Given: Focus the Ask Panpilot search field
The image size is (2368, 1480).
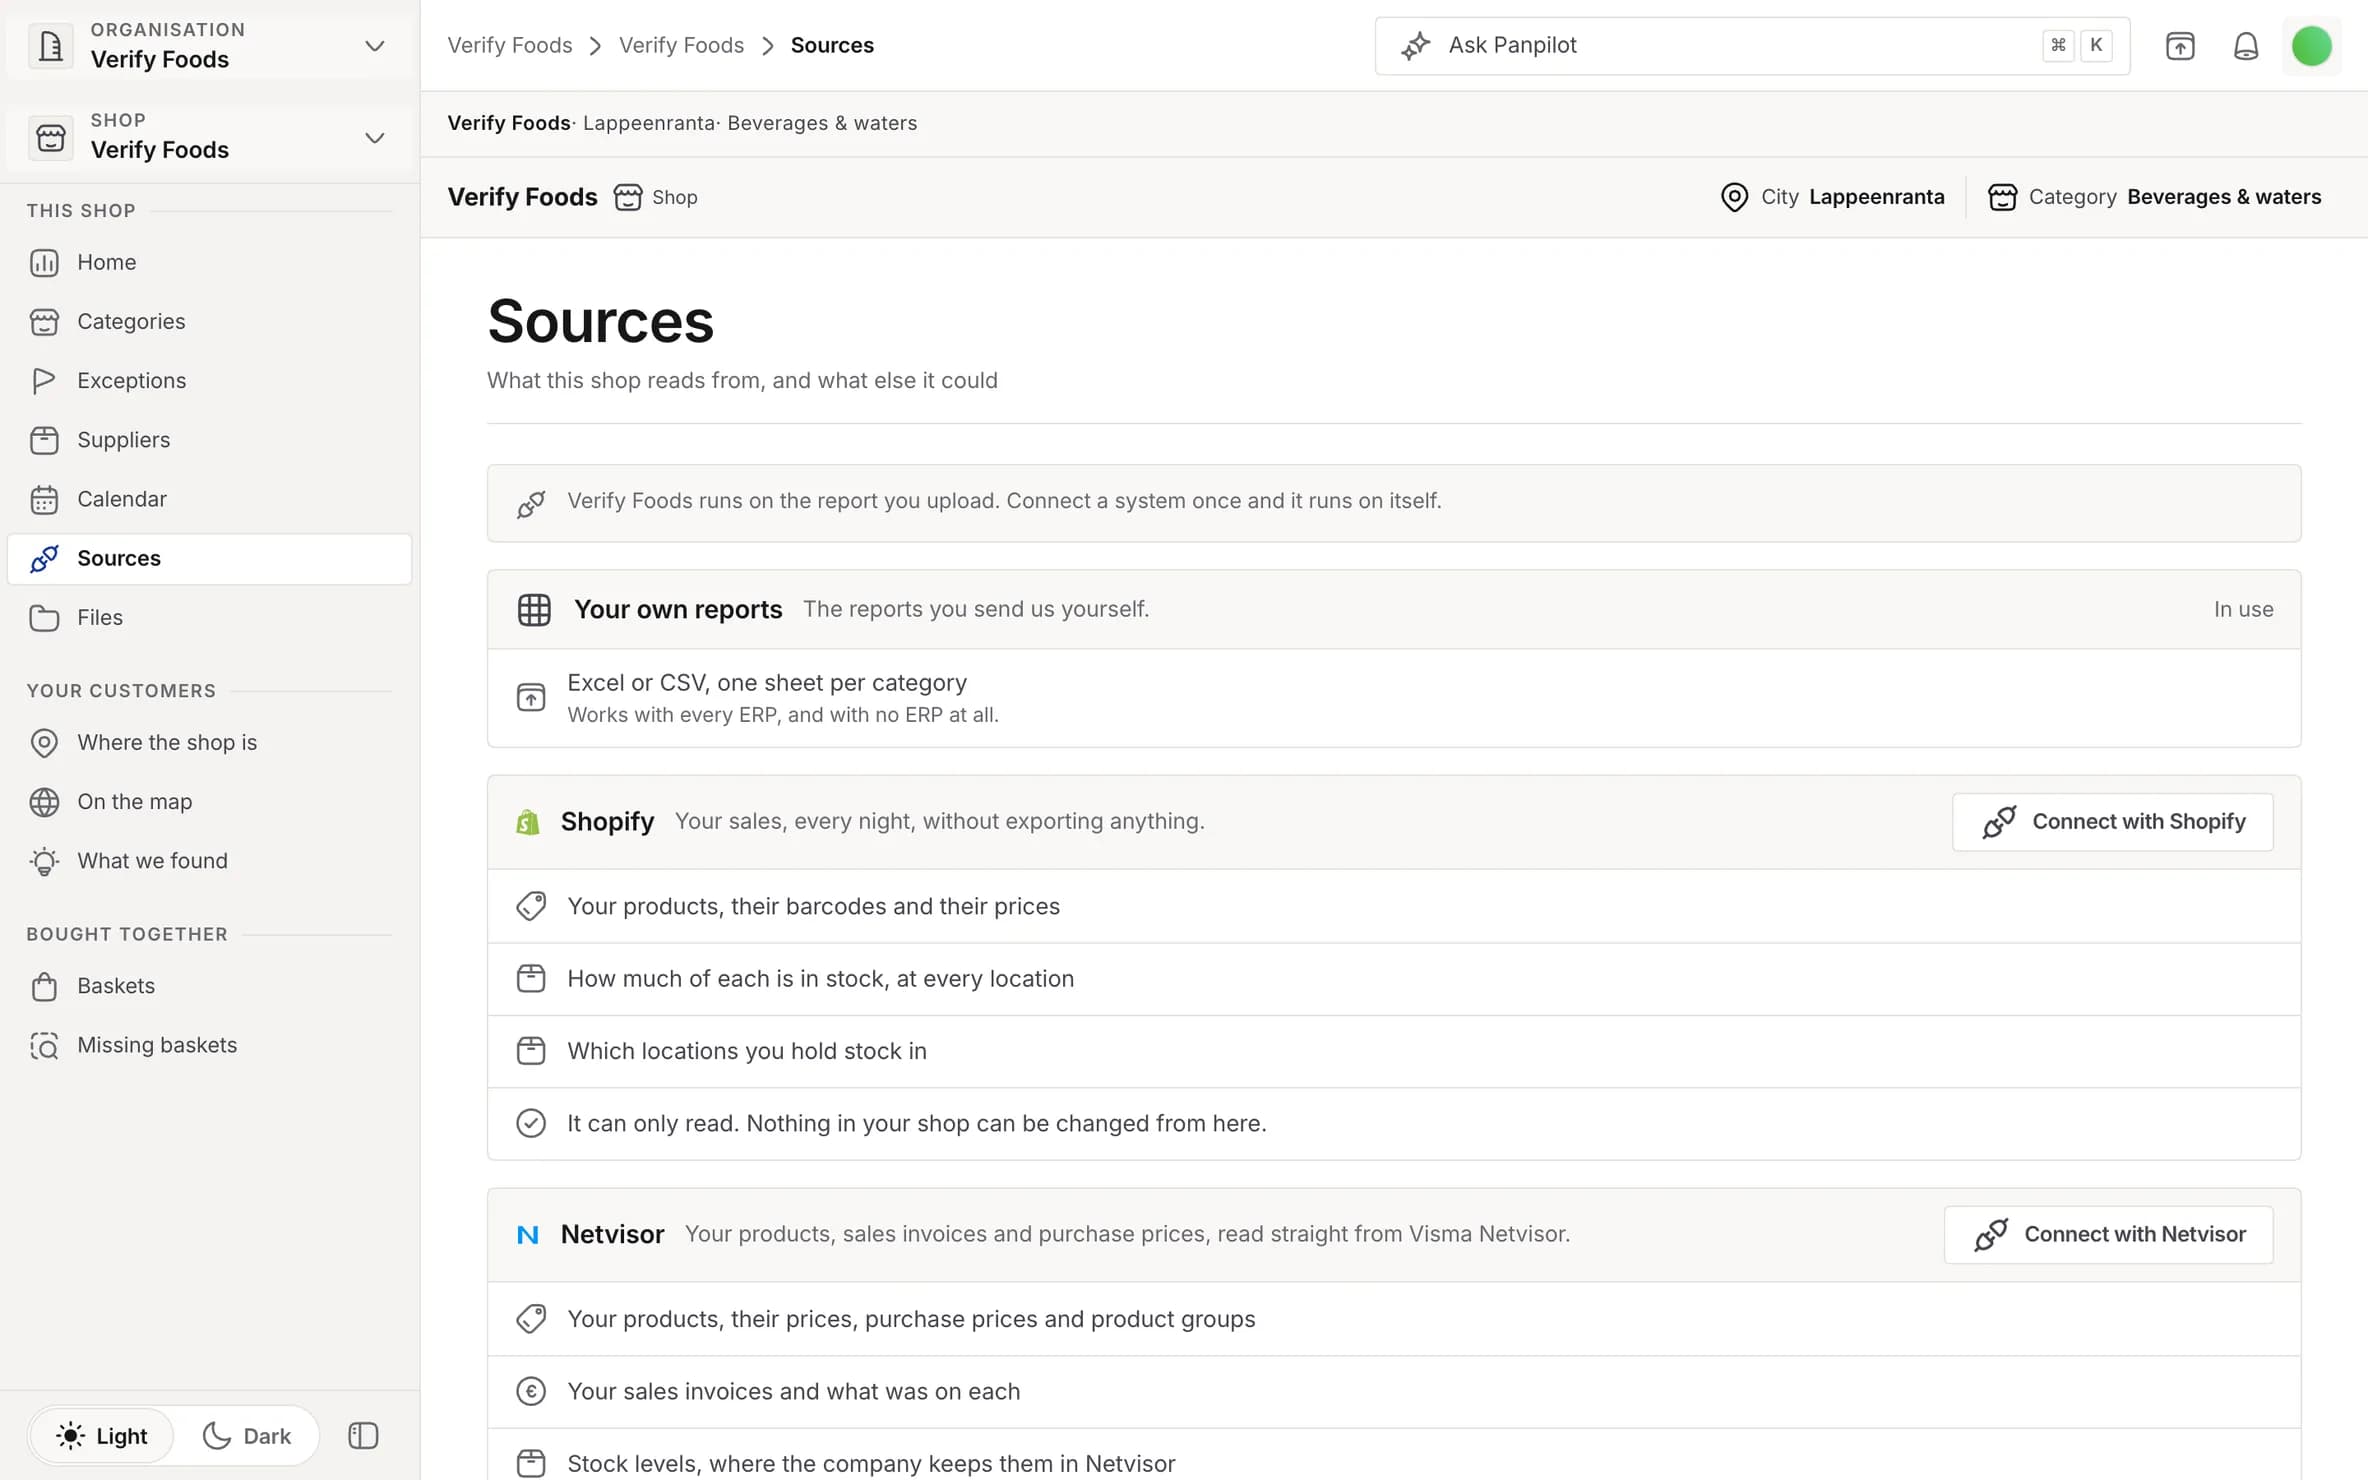Looking at the screenshot, I should (1752, 46).
